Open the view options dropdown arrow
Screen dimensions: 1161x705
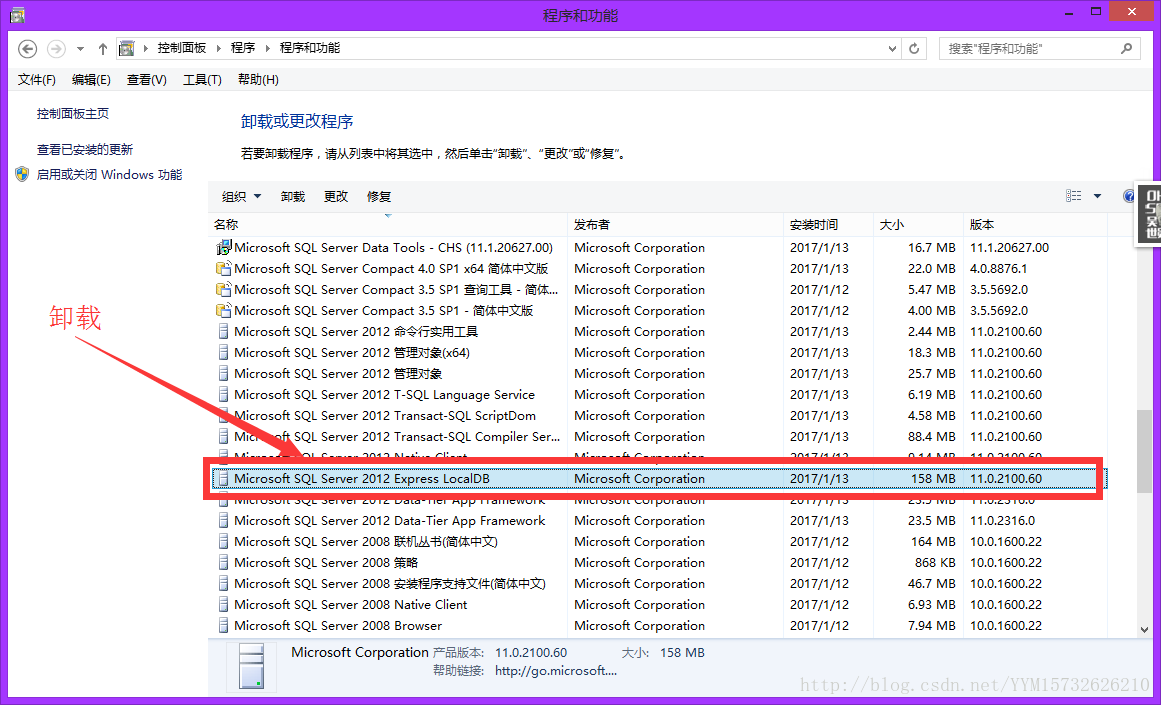coord(1097,196)
